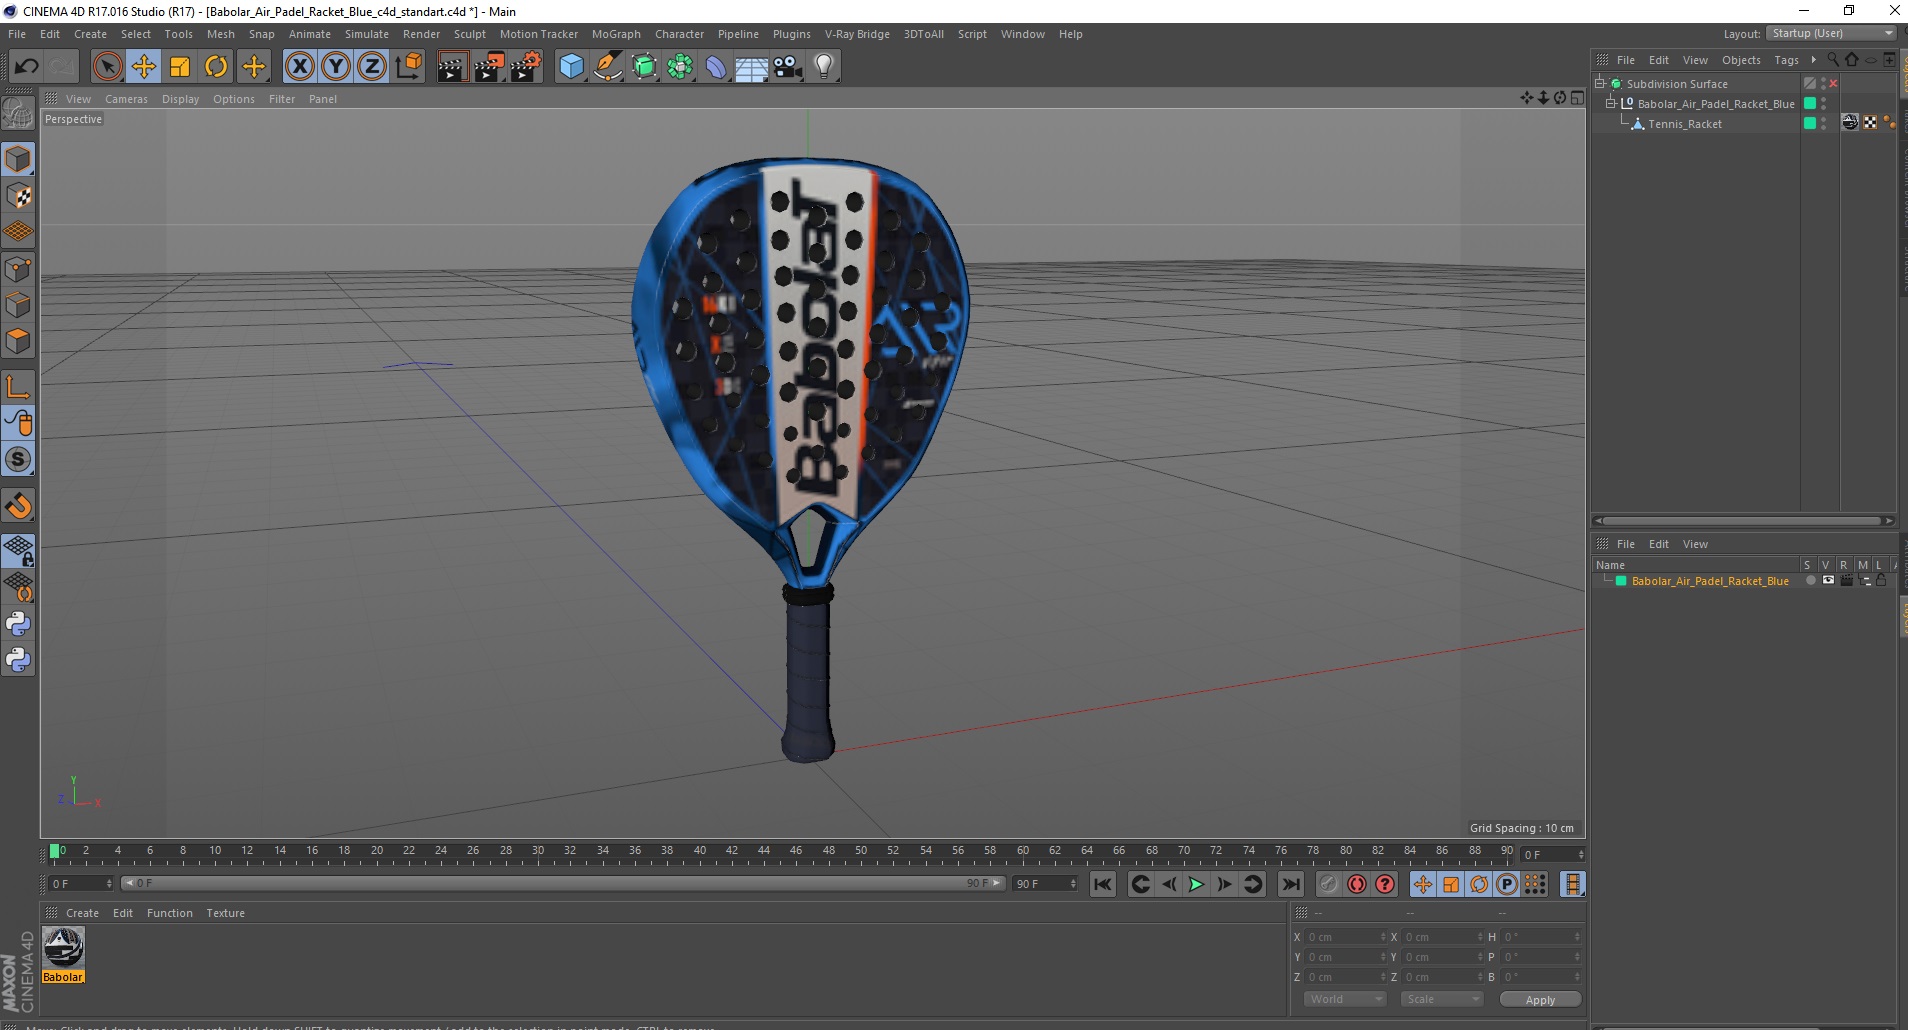Collapse the Babolar_Air_Padel_Racket_Blue null object
This screenshot has height=1030, width=1908.
click(1611, 104)
